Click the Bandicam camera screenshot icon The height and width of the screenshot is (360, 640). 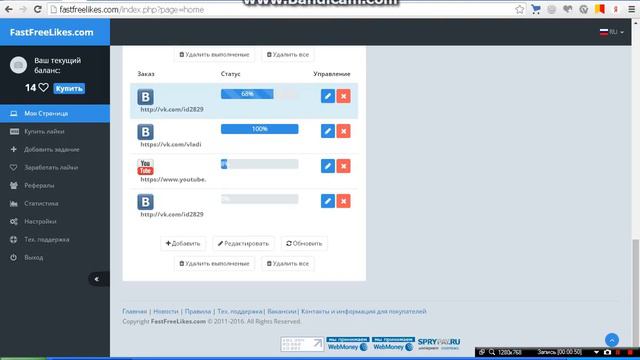pos(607,352)
